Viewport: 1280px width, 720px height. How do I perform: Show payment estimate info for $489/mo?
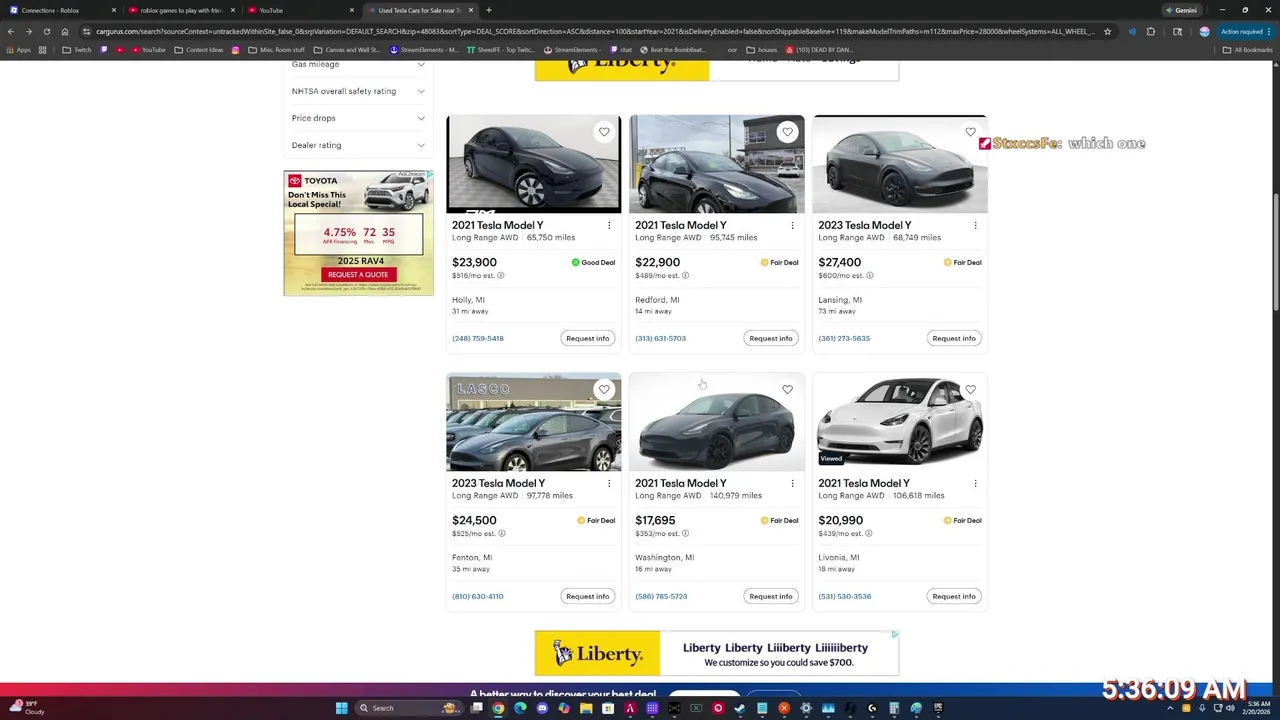click(685, 276)
